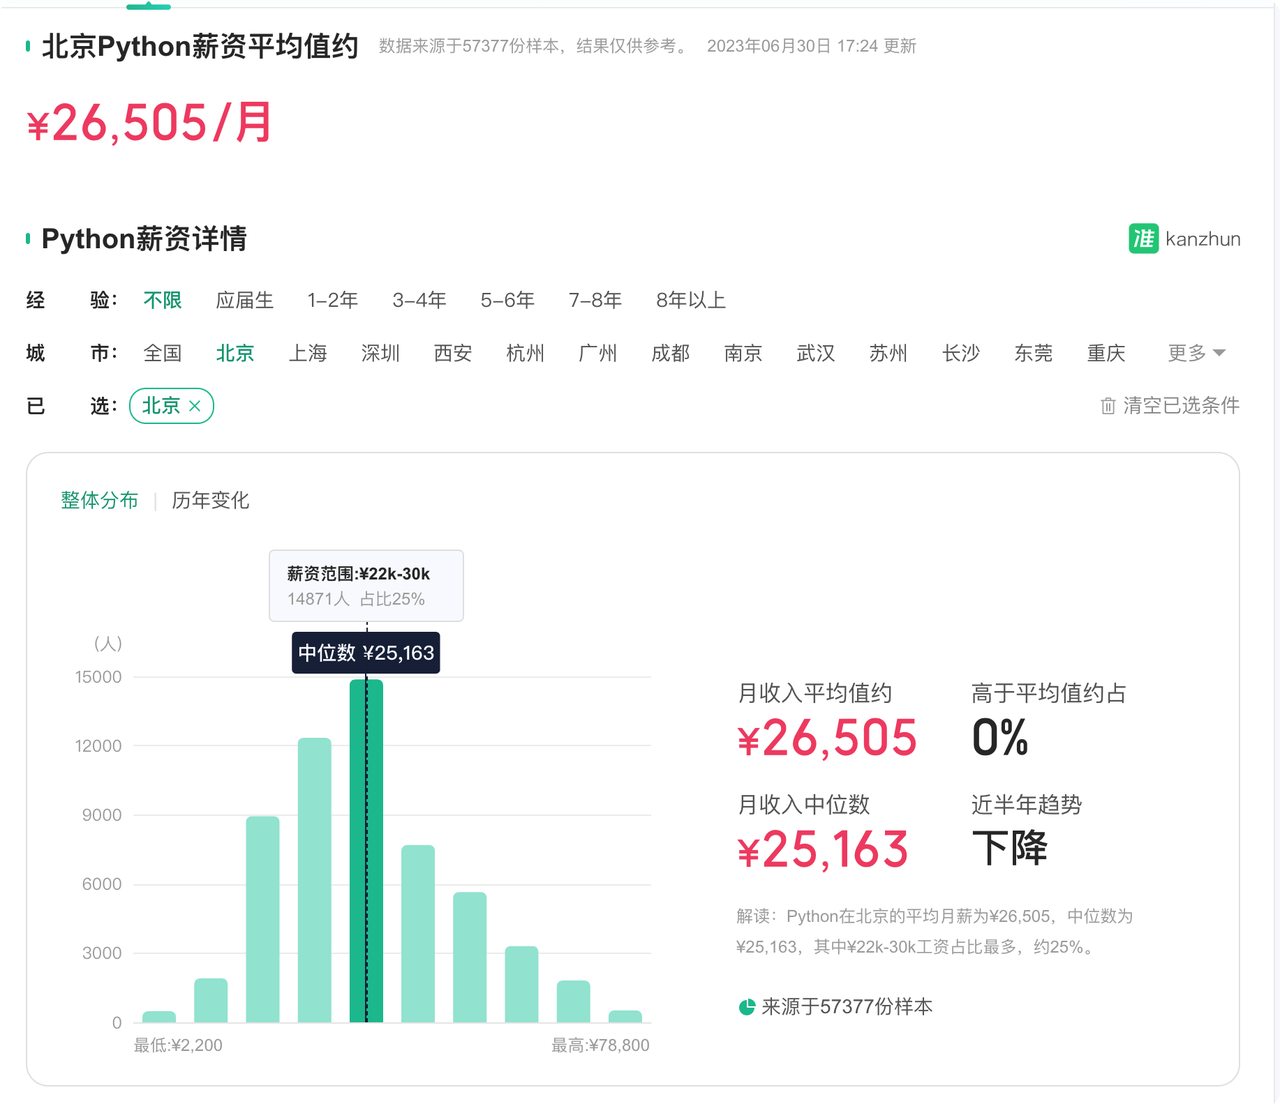
Task: Choose 全国 as city
Action: coord(162,353)
